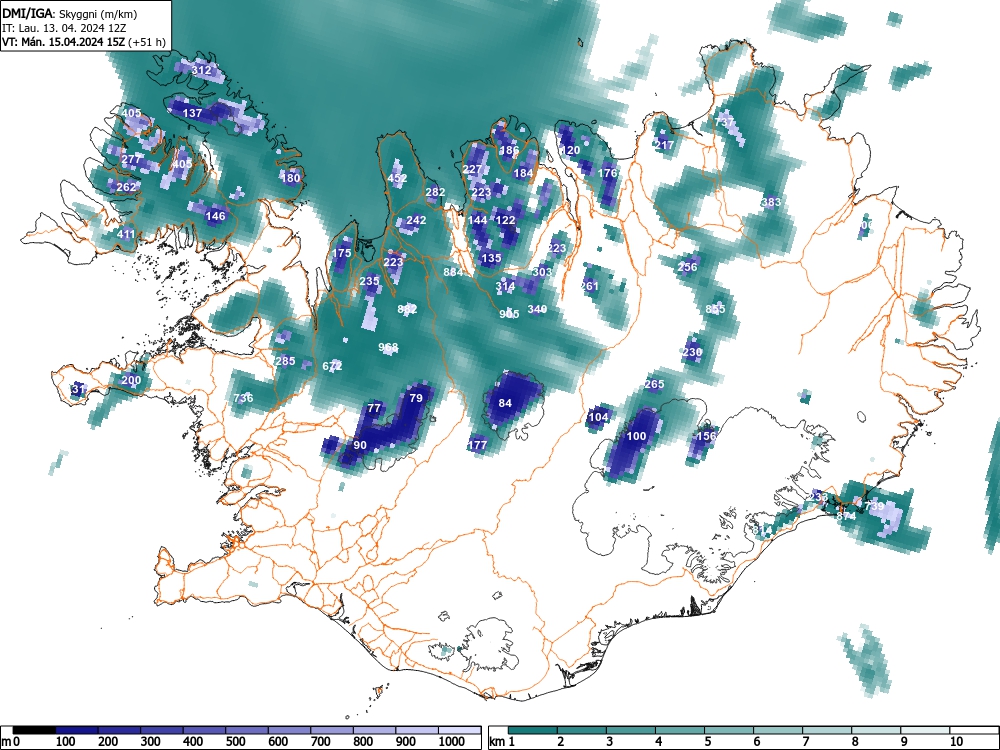The image size is (1000, 750).
Task: Click visibility value '262' on the map
Action: (x=126, y=187)
